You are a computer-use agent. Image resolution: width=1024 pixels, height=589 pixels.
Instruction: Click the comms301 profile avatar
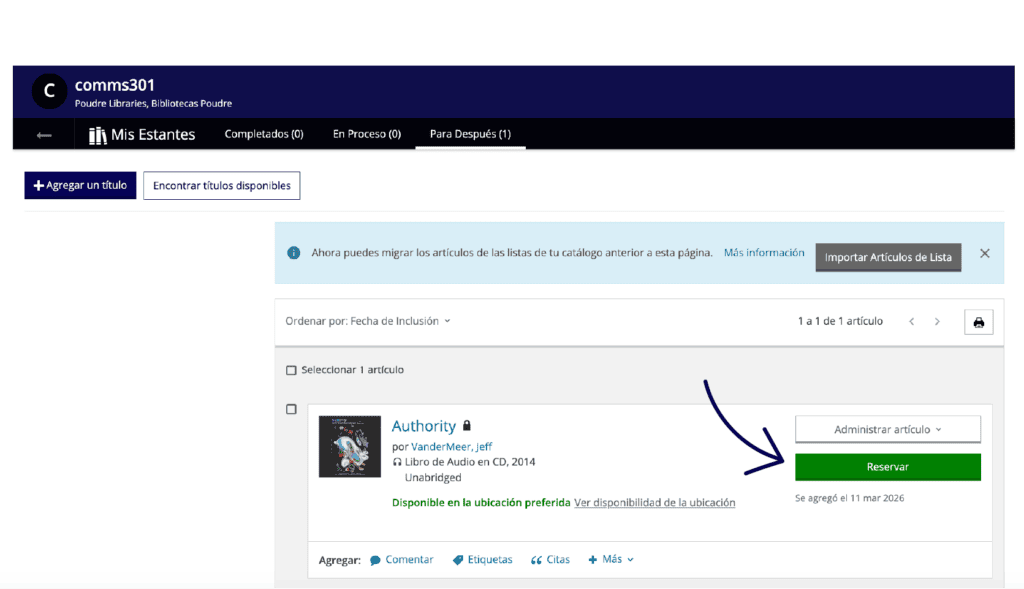[x=49, y=91]
